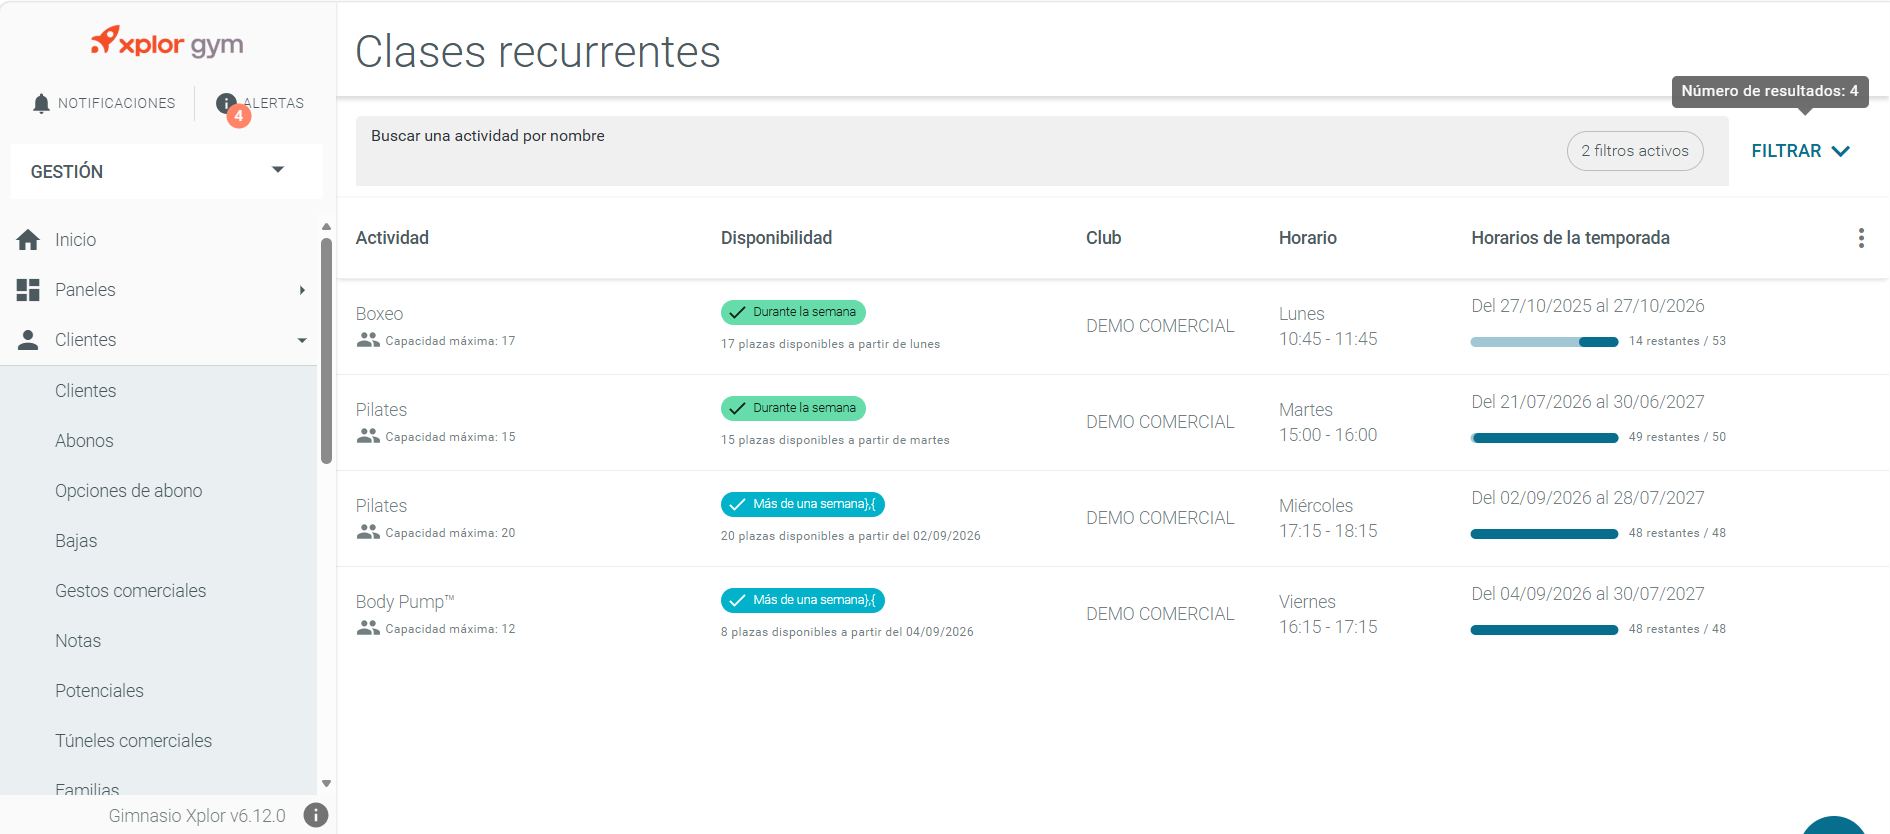Click the xplor gym logo
The image size is (1890, 834).
167,42
